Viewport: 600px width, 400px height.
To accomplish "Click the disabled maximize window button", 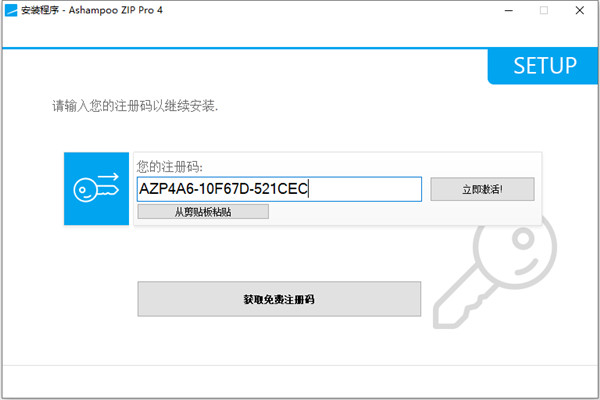I will coord(544,11).
